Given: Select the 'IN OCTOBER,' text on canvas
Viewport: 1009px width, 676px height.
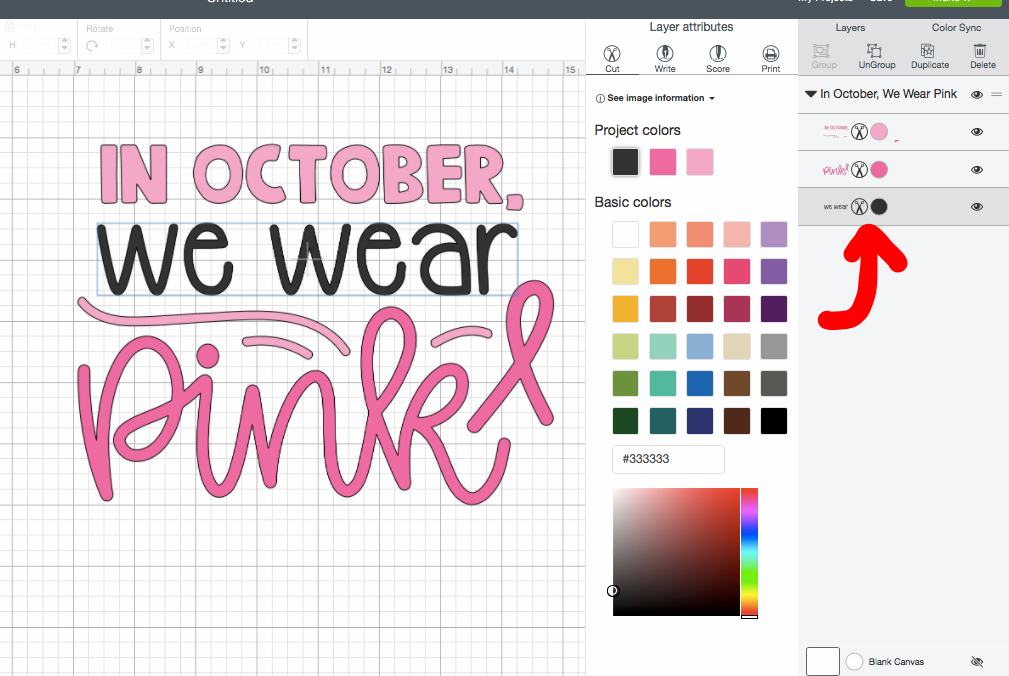Looking at the screenshot, I should (311, 175).
